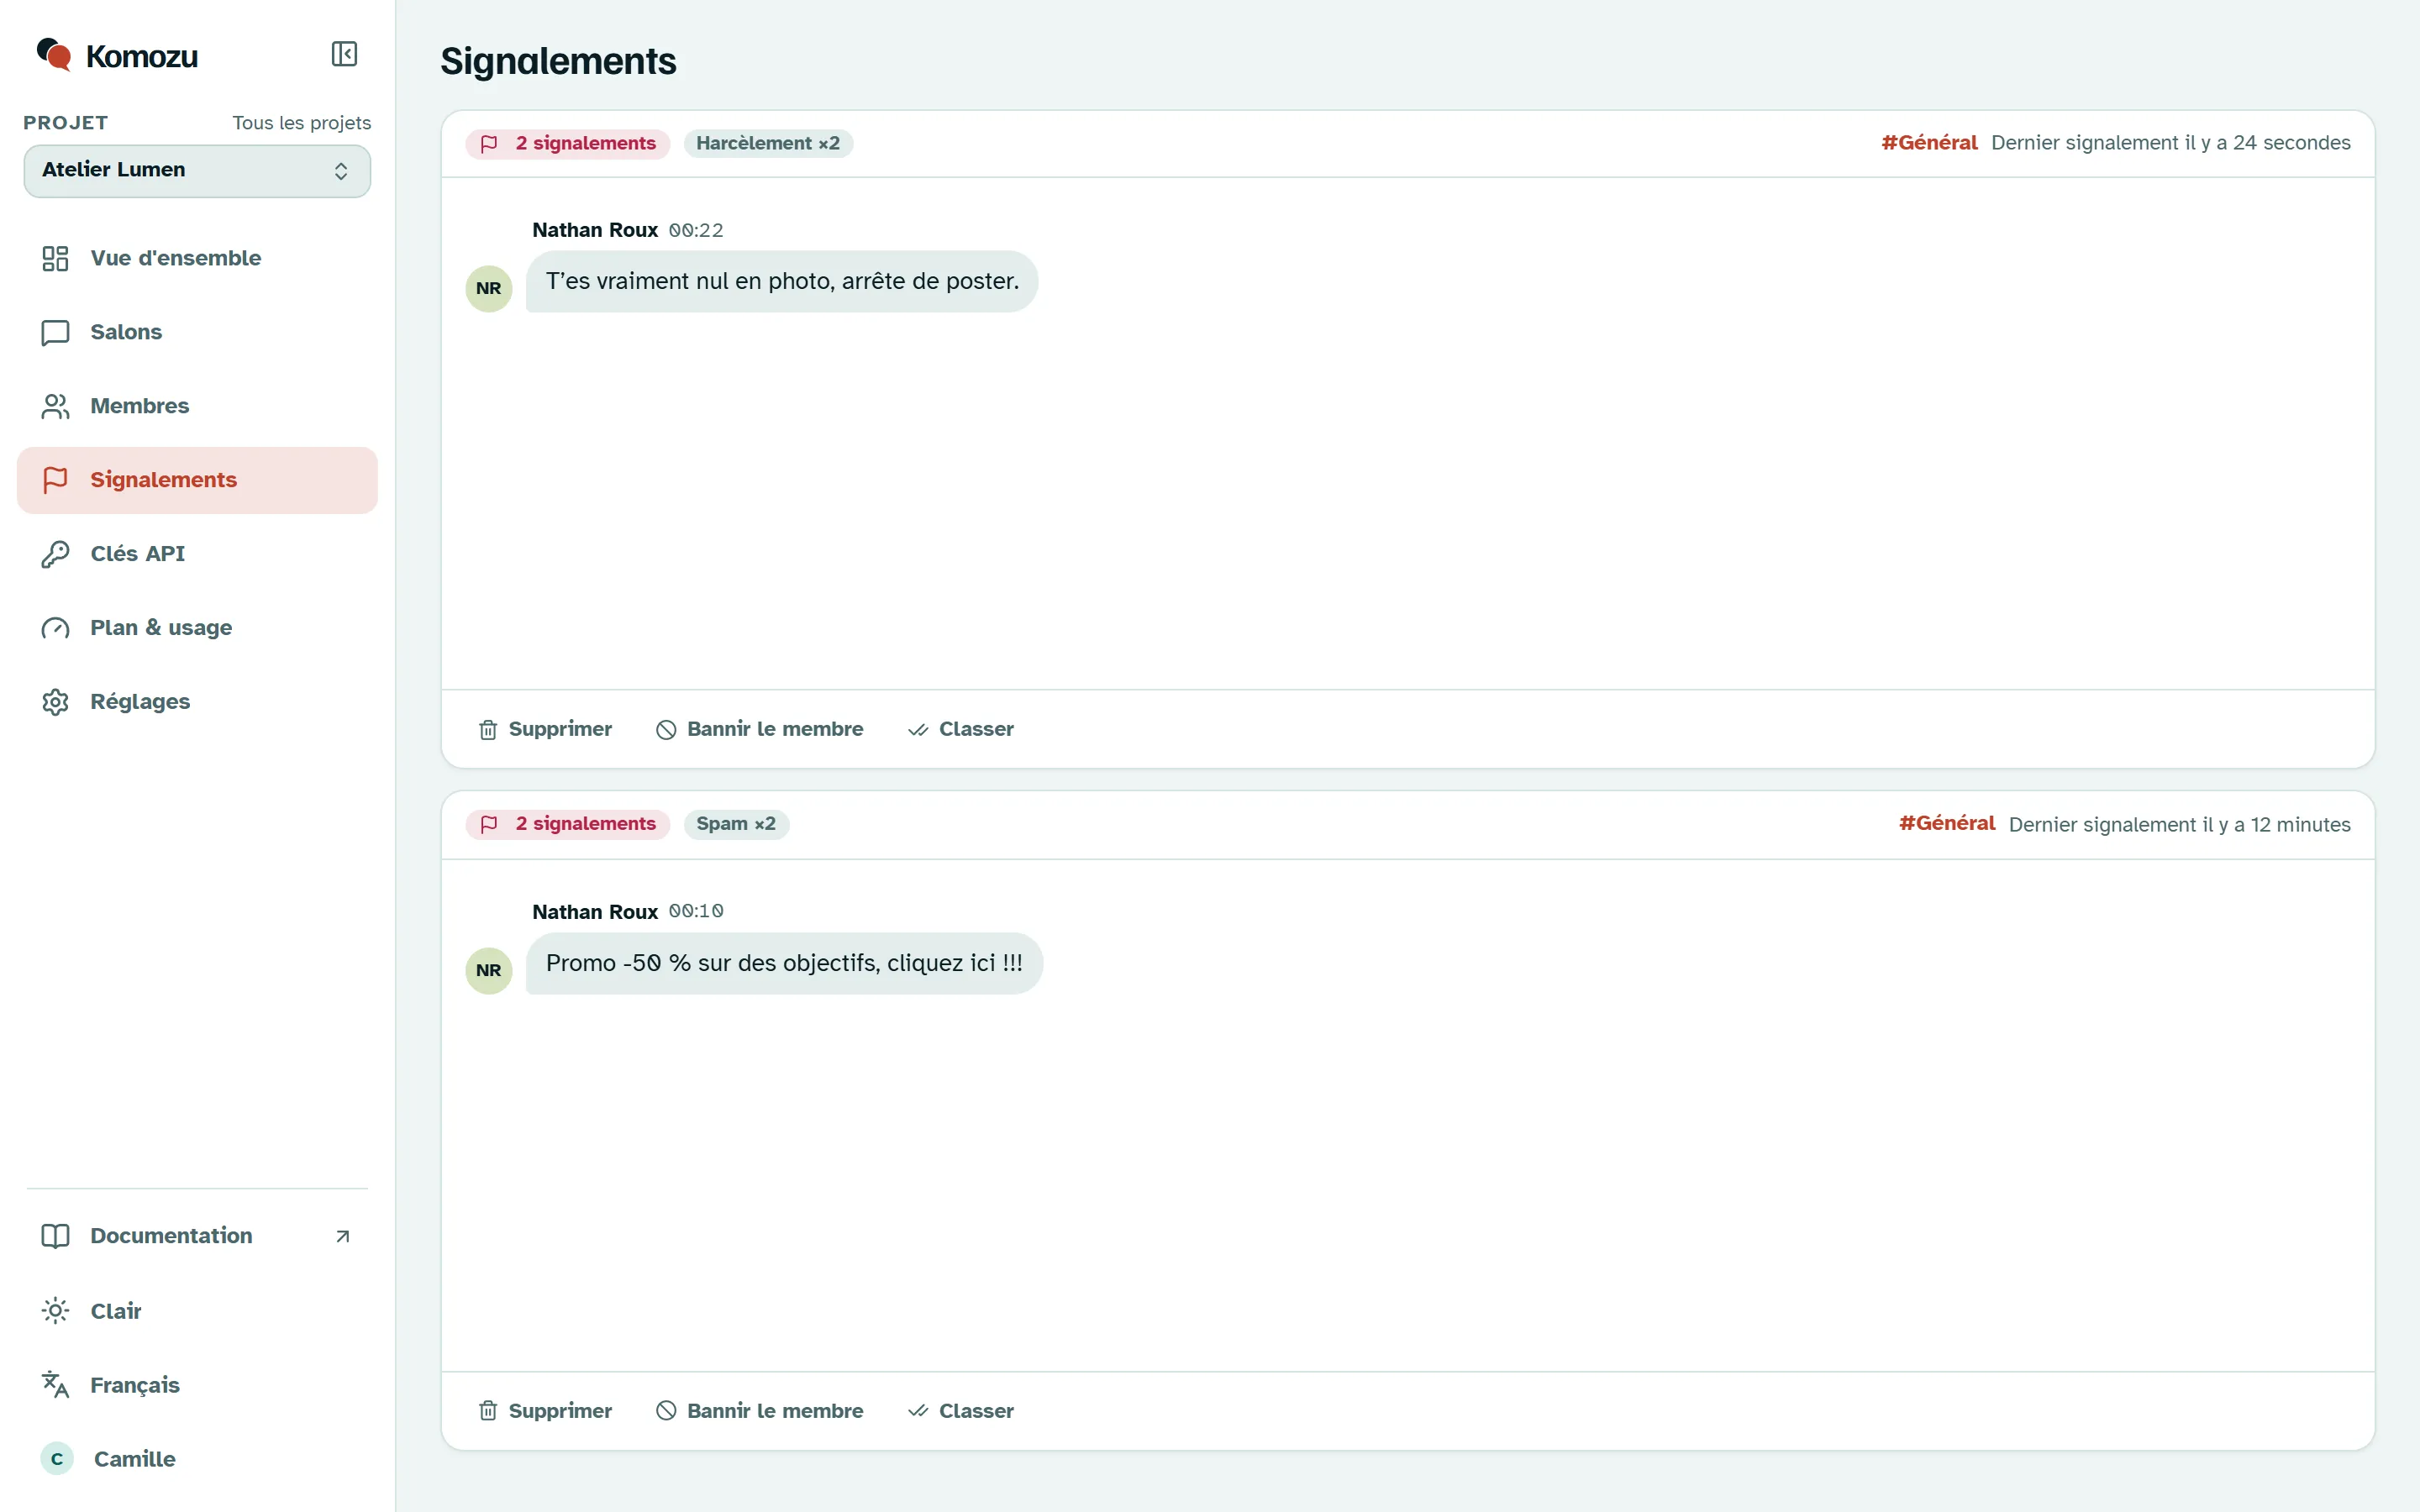Viewport: 2420px width, 1512px height.
Task: Open #Général on the 24 secondes report
Action: coord(1929,143)
